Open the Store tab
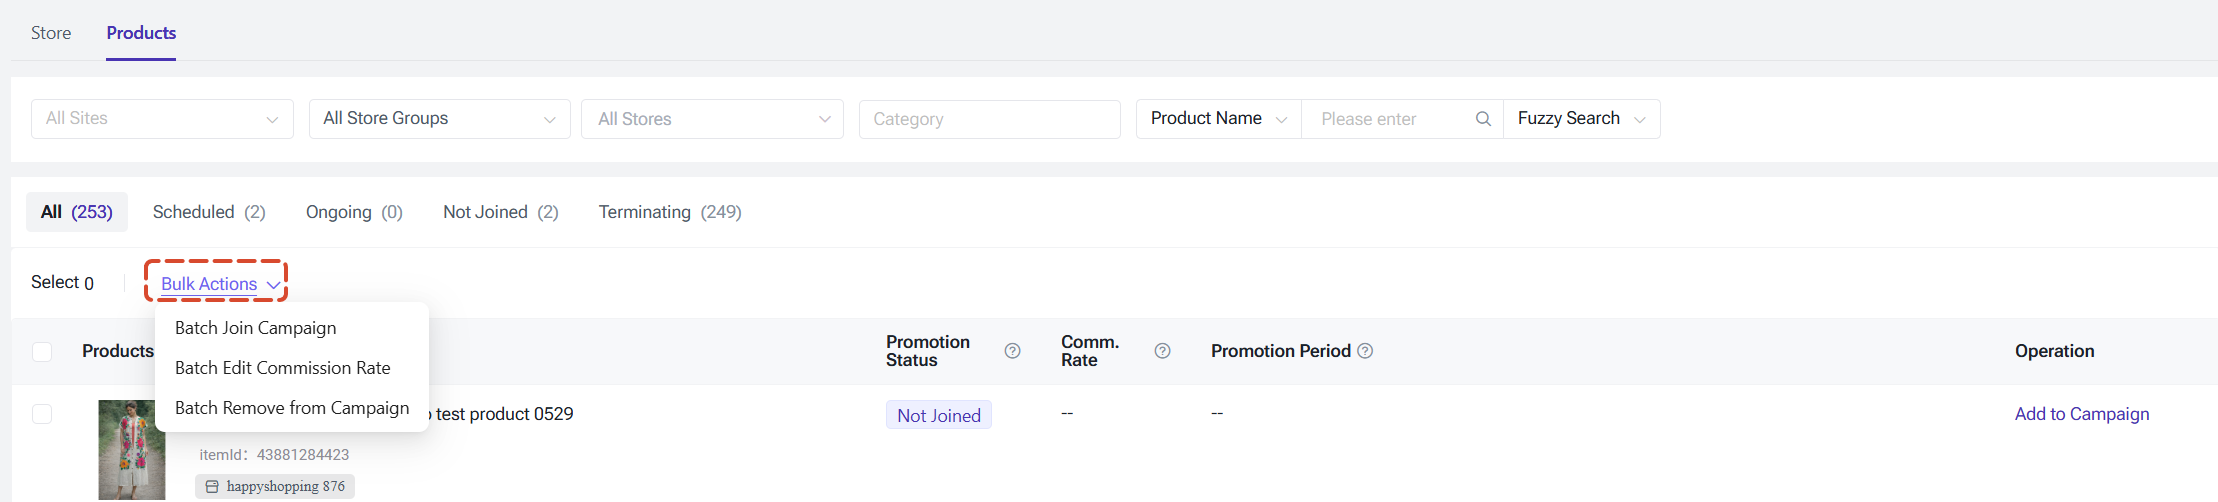The image size is (2218, 502). coord(51,33)
